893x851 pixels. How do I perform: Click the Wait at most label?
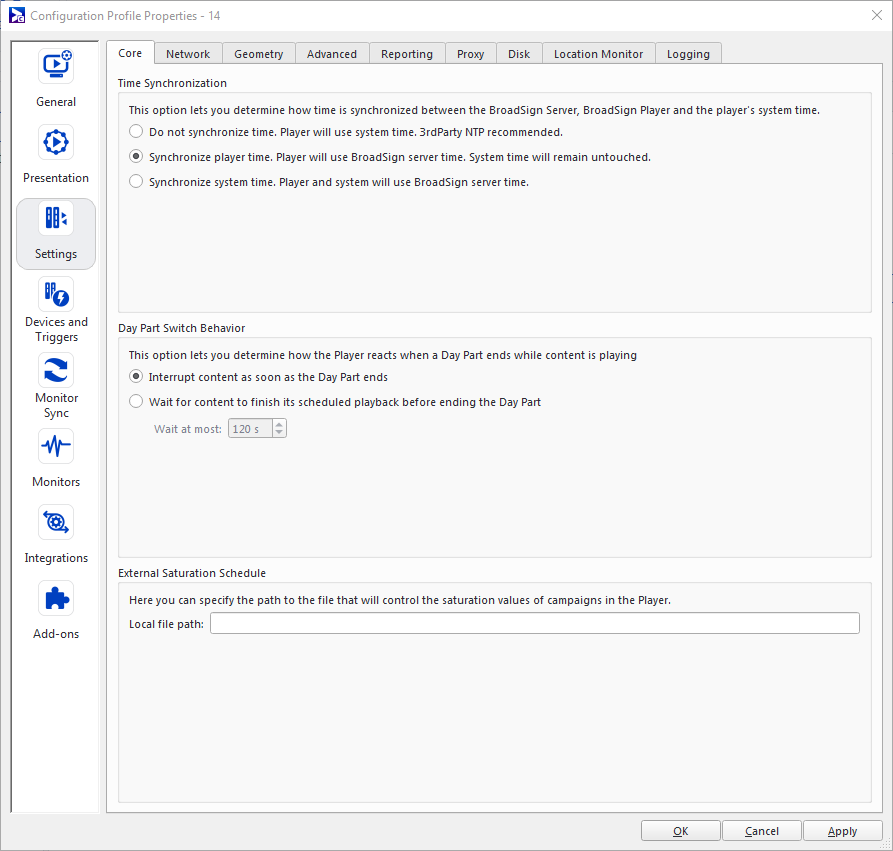pyautogui.click(x=187, y=429)
